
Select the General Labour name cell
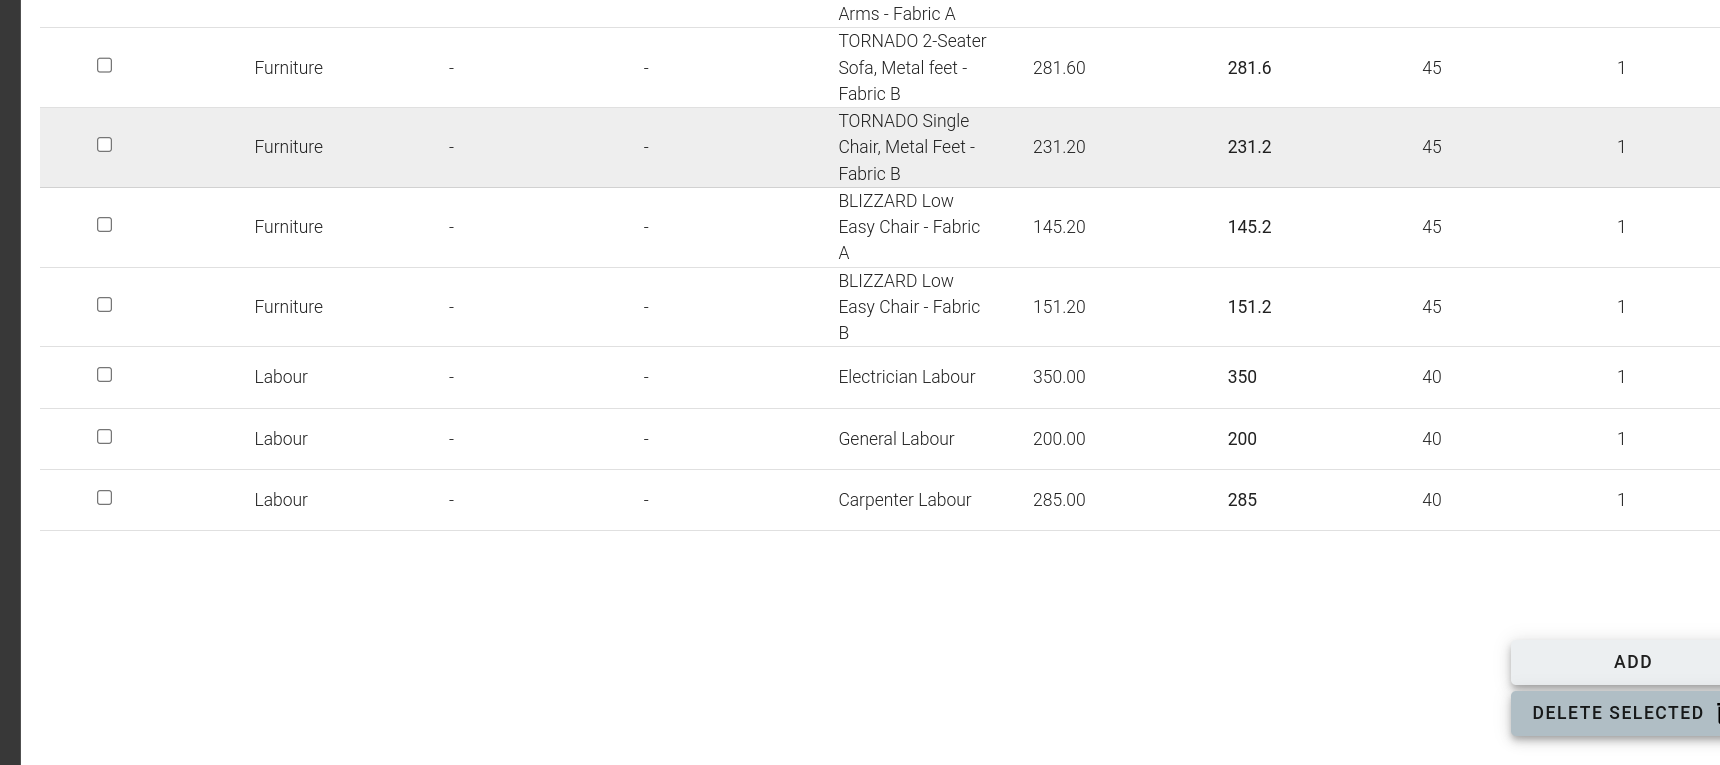tap(896, 439)
